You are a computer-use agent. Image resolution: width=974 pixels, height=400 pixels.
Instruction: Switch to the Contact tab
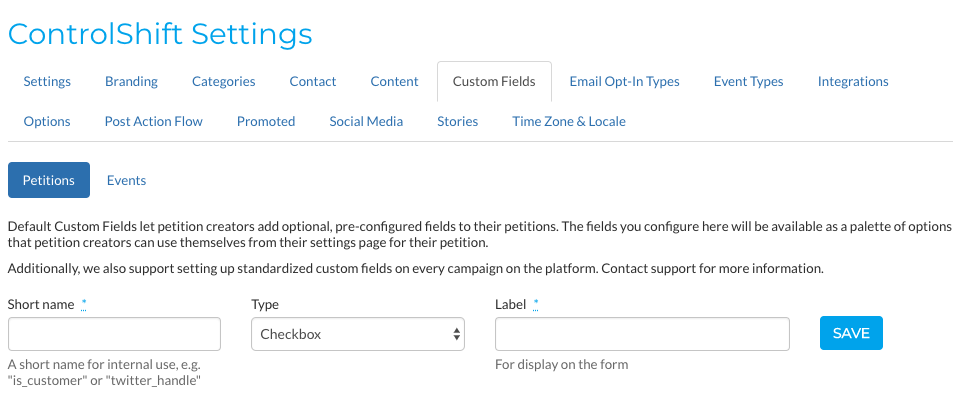click(312, 81)
